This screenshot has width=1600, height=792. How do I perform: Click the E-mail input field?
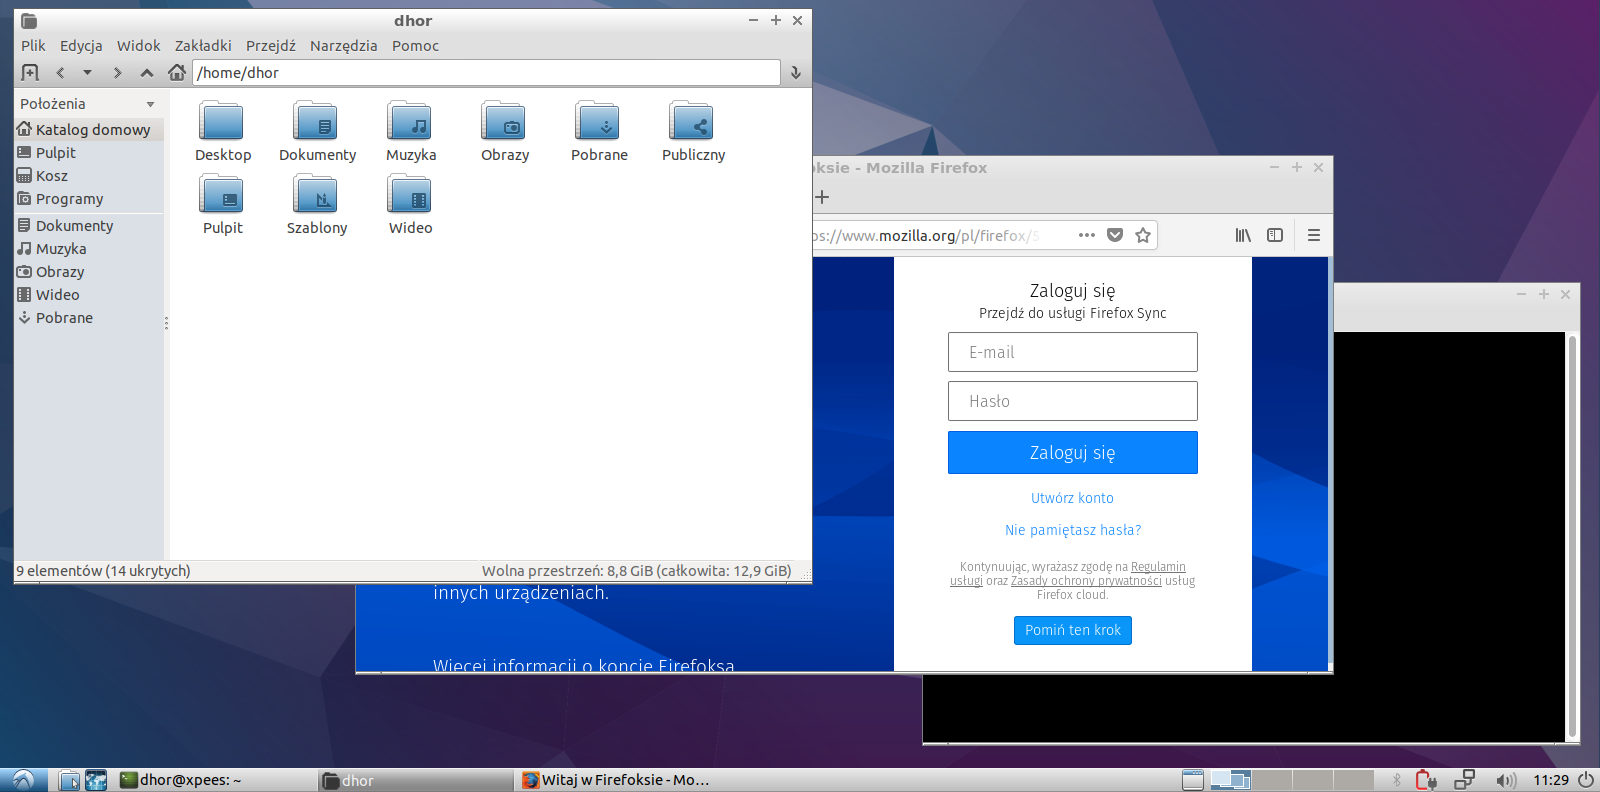[1073, 352]
